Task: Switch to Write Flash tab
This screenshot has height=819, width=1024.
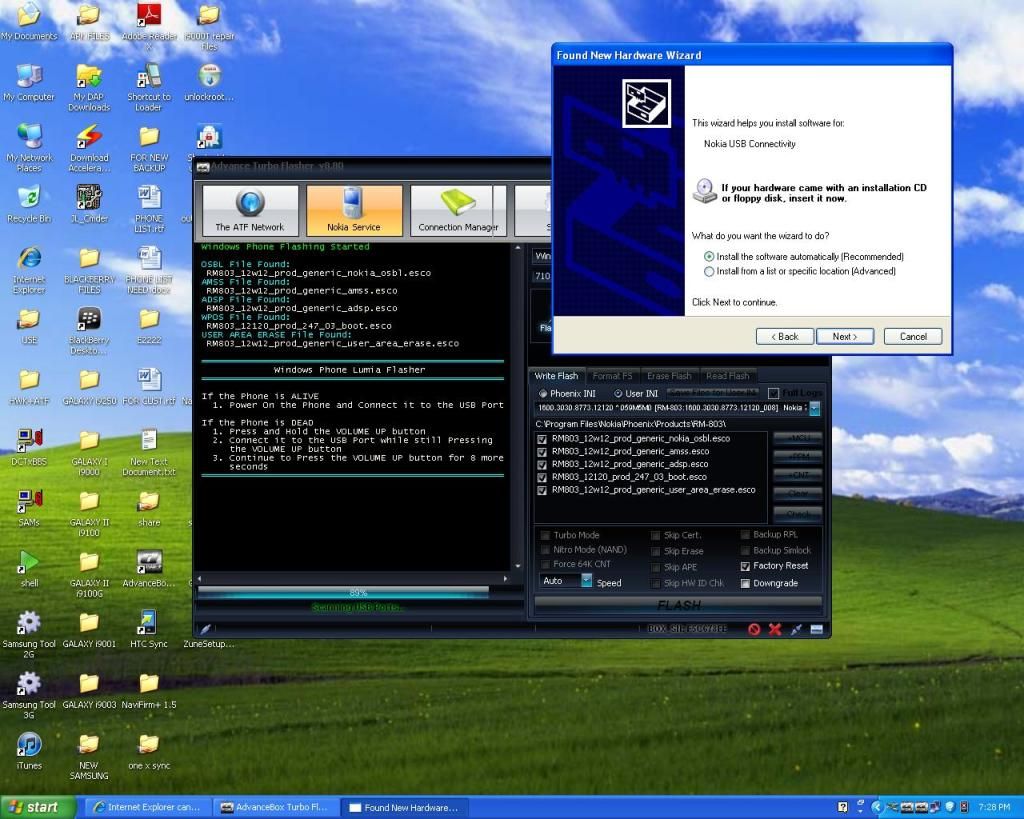Action: click(556, 376)
